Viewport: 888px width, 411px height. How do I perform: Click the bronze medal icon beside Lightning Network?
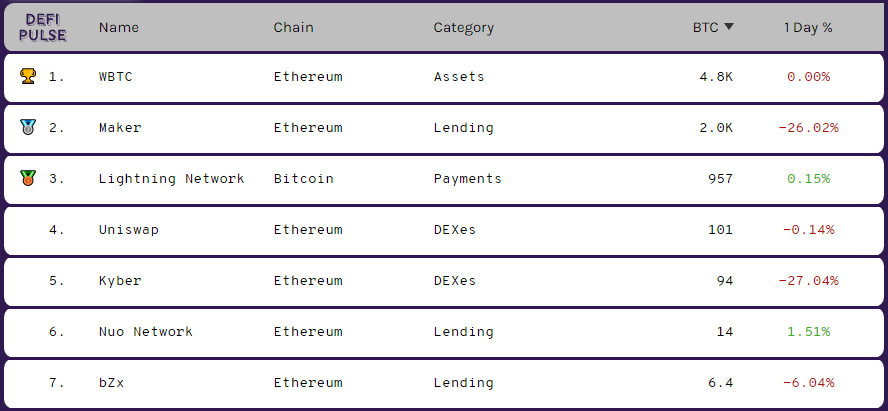27,178
